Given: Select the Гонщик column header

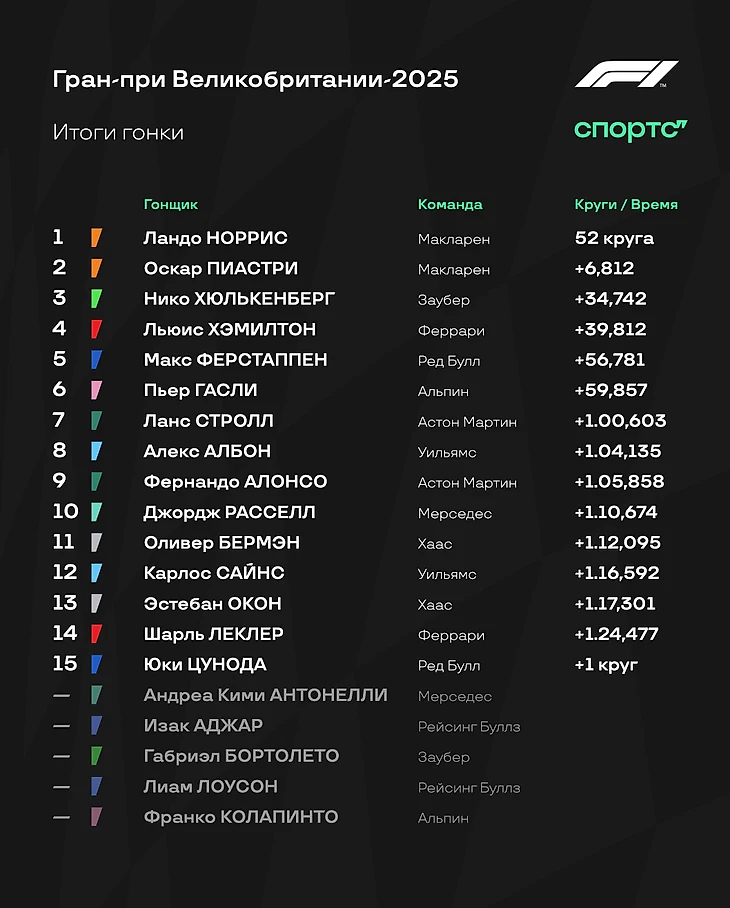Looking at the screenshot, I should pos(171,204).
